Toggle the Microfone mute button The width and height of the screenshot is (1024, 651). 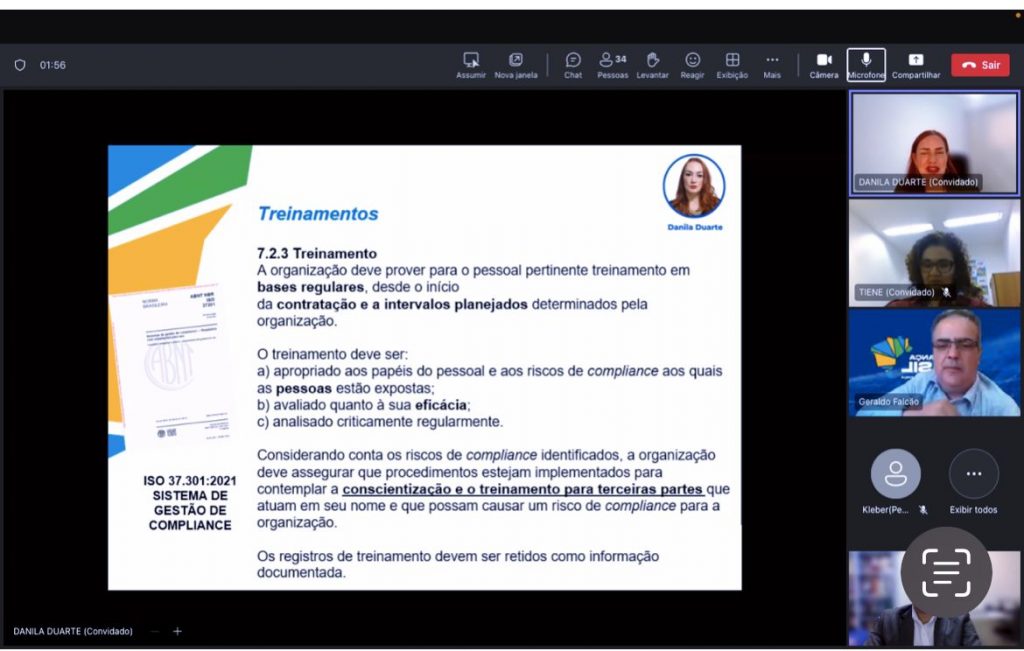(x=866, y=60)
